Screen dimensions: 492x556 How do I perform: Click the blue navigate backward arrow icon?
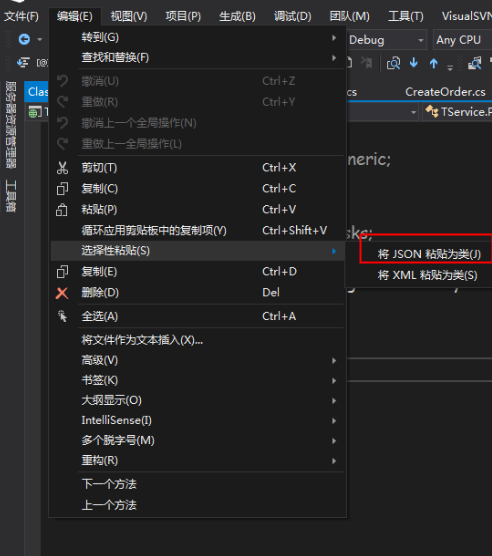coord(24,39)
